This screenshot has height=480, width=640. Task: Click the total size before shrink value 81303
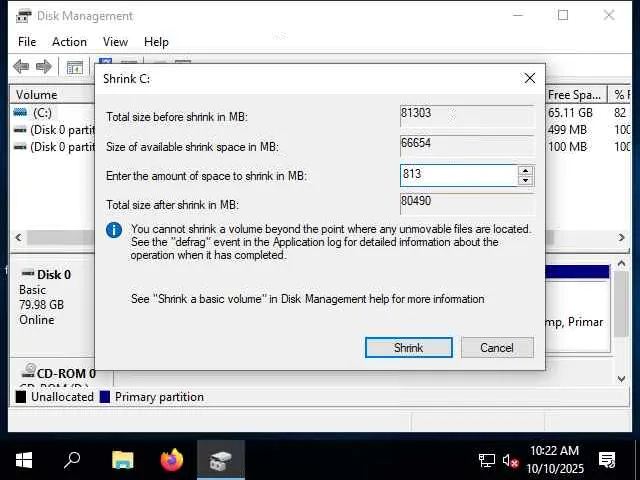point(467,116)
